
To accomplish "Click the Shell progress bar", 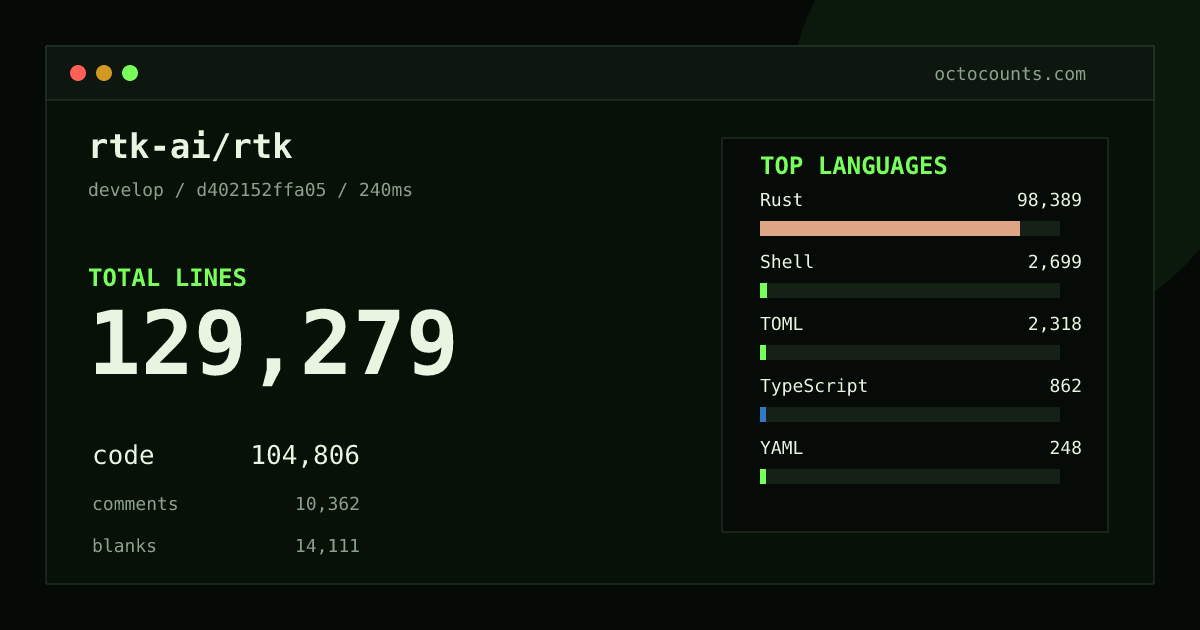I will coord(910,290).
